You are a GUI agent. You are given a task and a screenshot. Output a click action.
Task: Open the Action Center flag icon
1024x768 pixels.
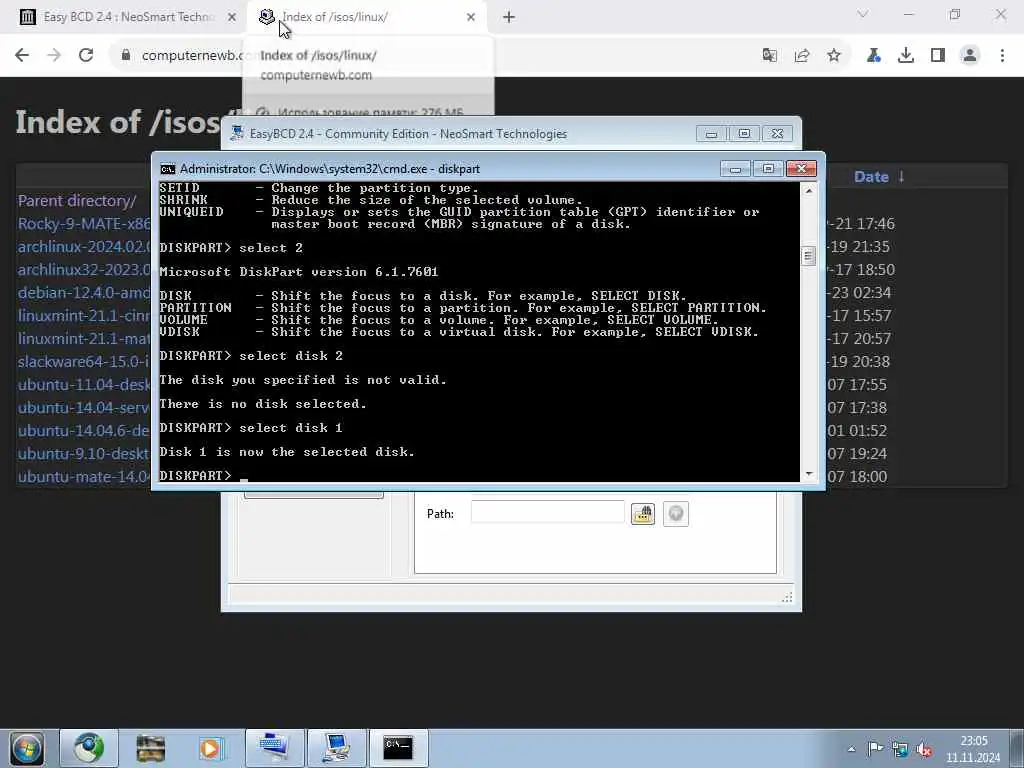[875, 749]
